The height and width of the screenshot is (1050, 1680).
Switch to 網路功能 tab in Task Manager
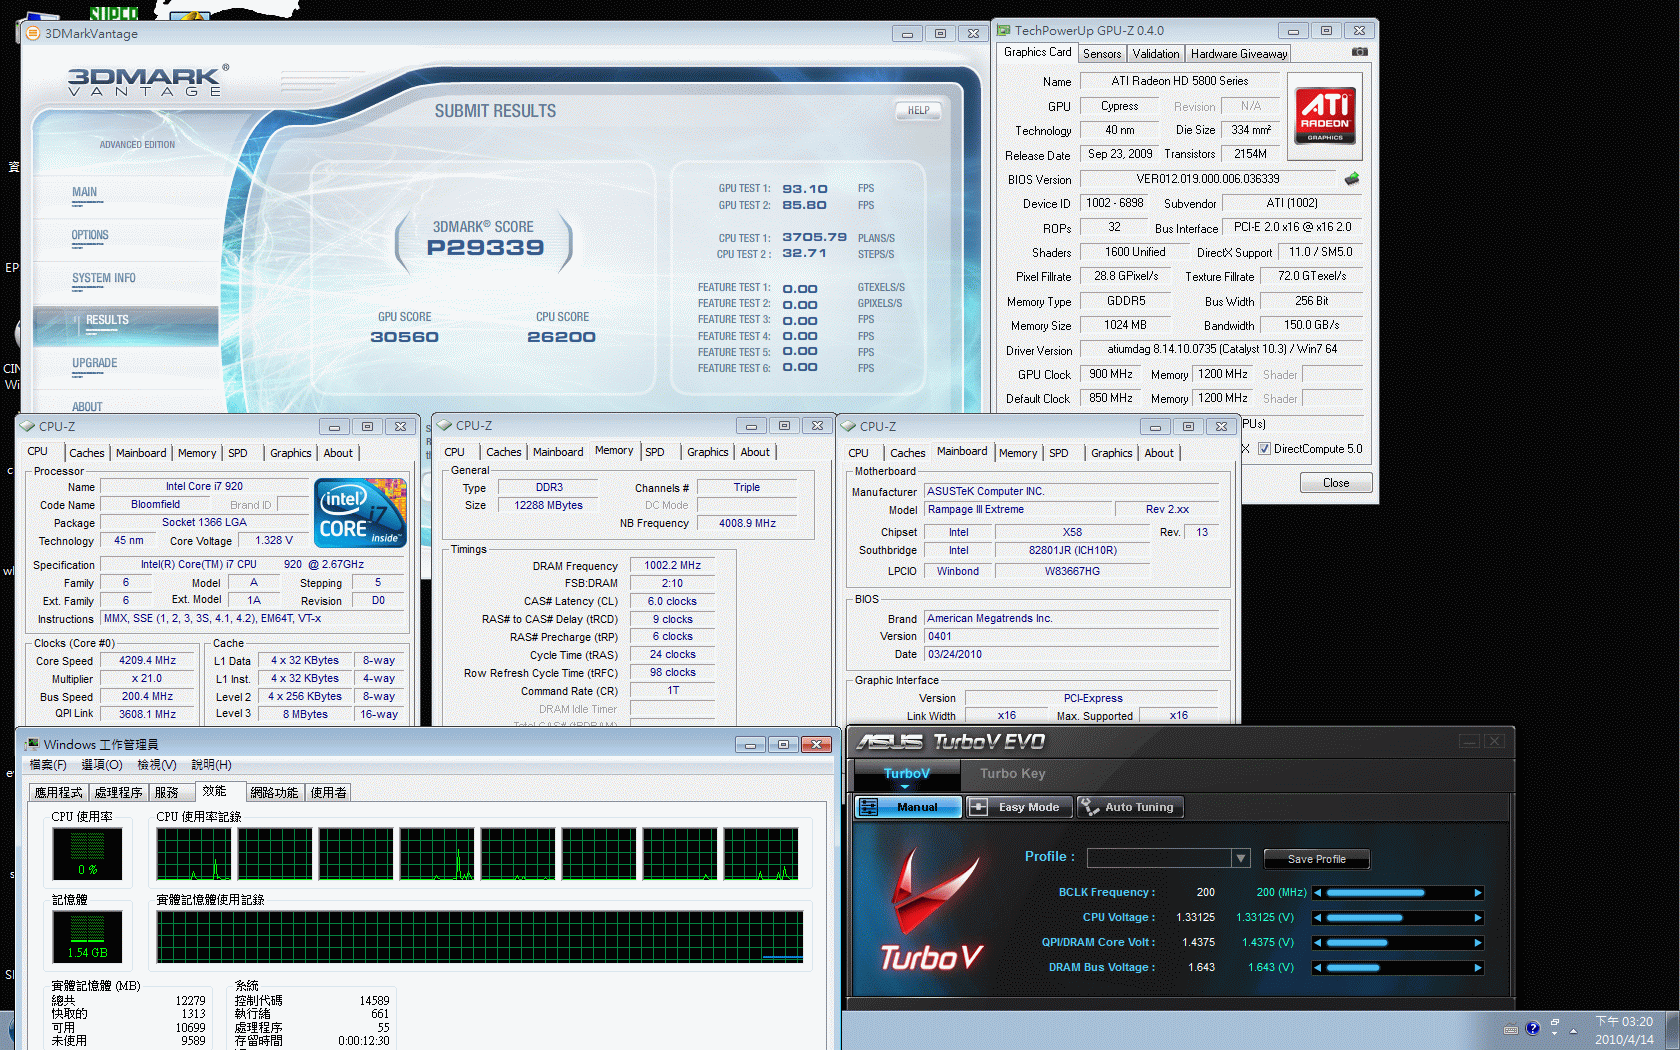tap(274, 793)
